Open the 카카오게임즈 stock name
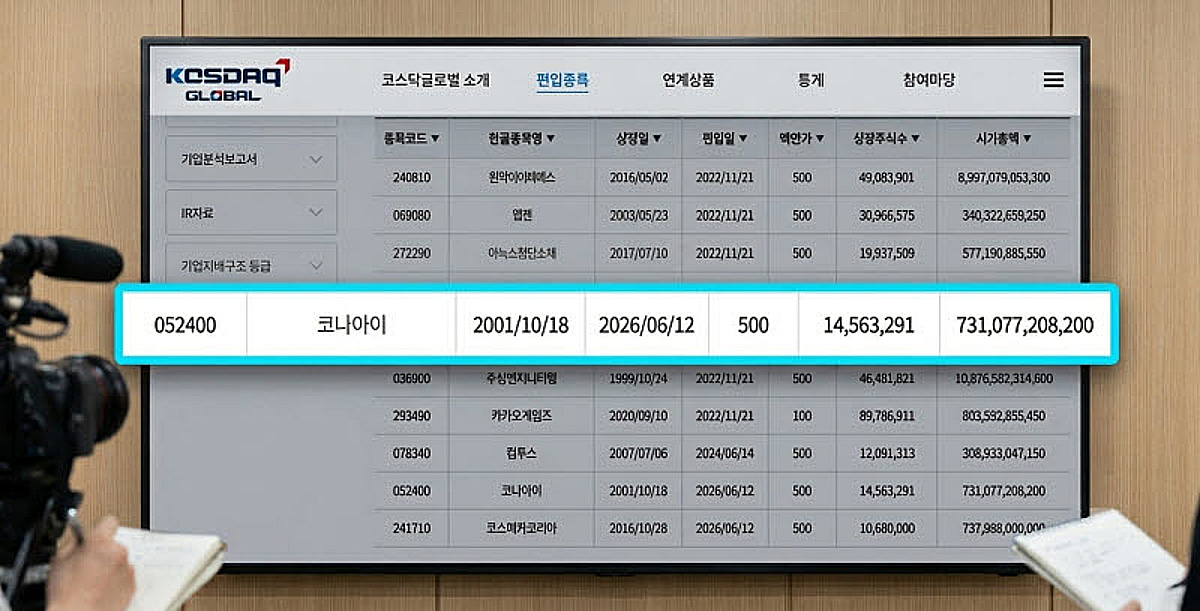This screenshot has height=611, width=1200. (521, 415)
